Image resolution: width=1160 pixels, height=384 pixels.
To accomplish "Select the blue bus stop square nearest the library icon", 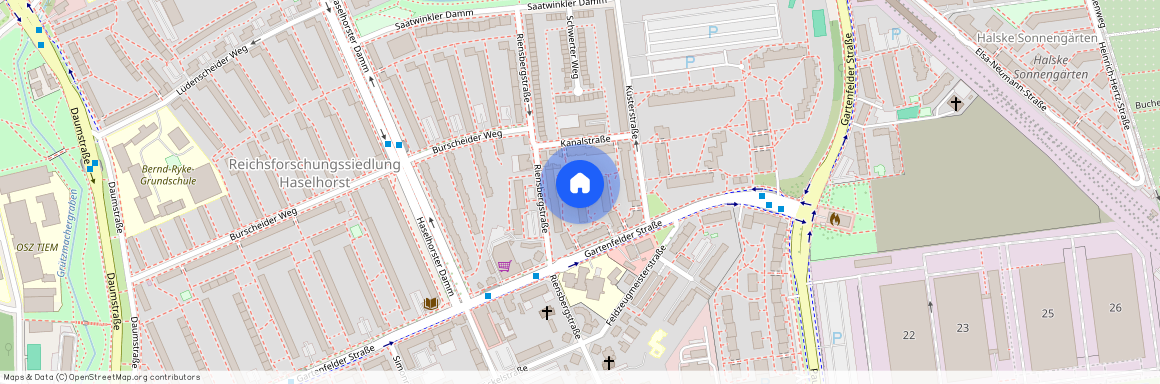I will tap(488, 296).
